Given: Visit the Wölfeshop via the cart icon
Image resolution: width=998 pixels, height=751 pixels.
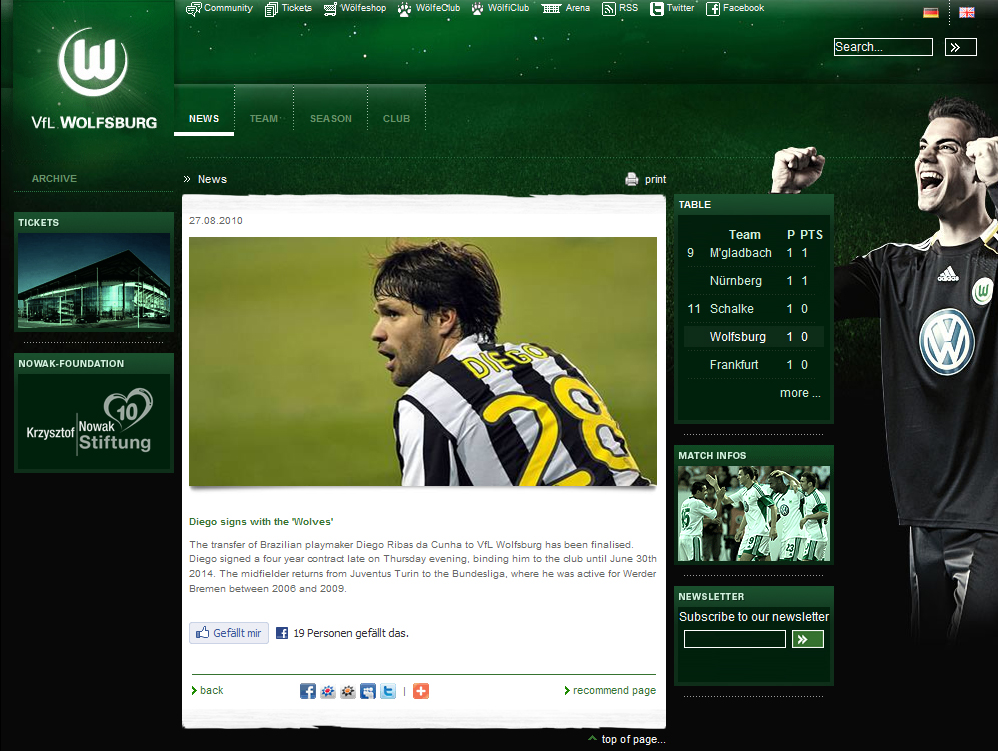Looking at the screenshot, I should point(355,8).
